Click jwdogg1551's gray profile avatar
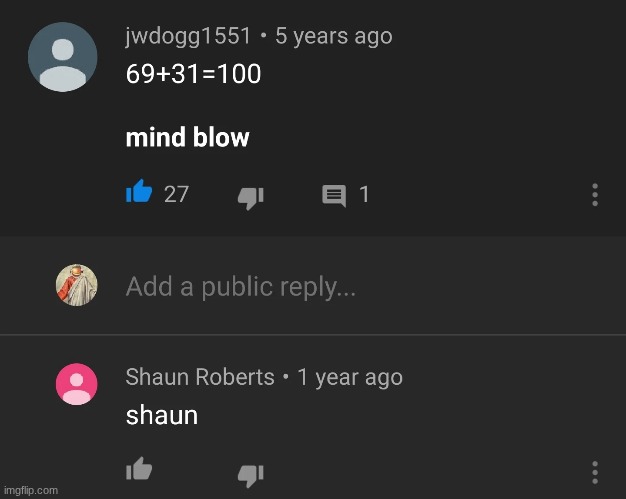 click(63, 57)
